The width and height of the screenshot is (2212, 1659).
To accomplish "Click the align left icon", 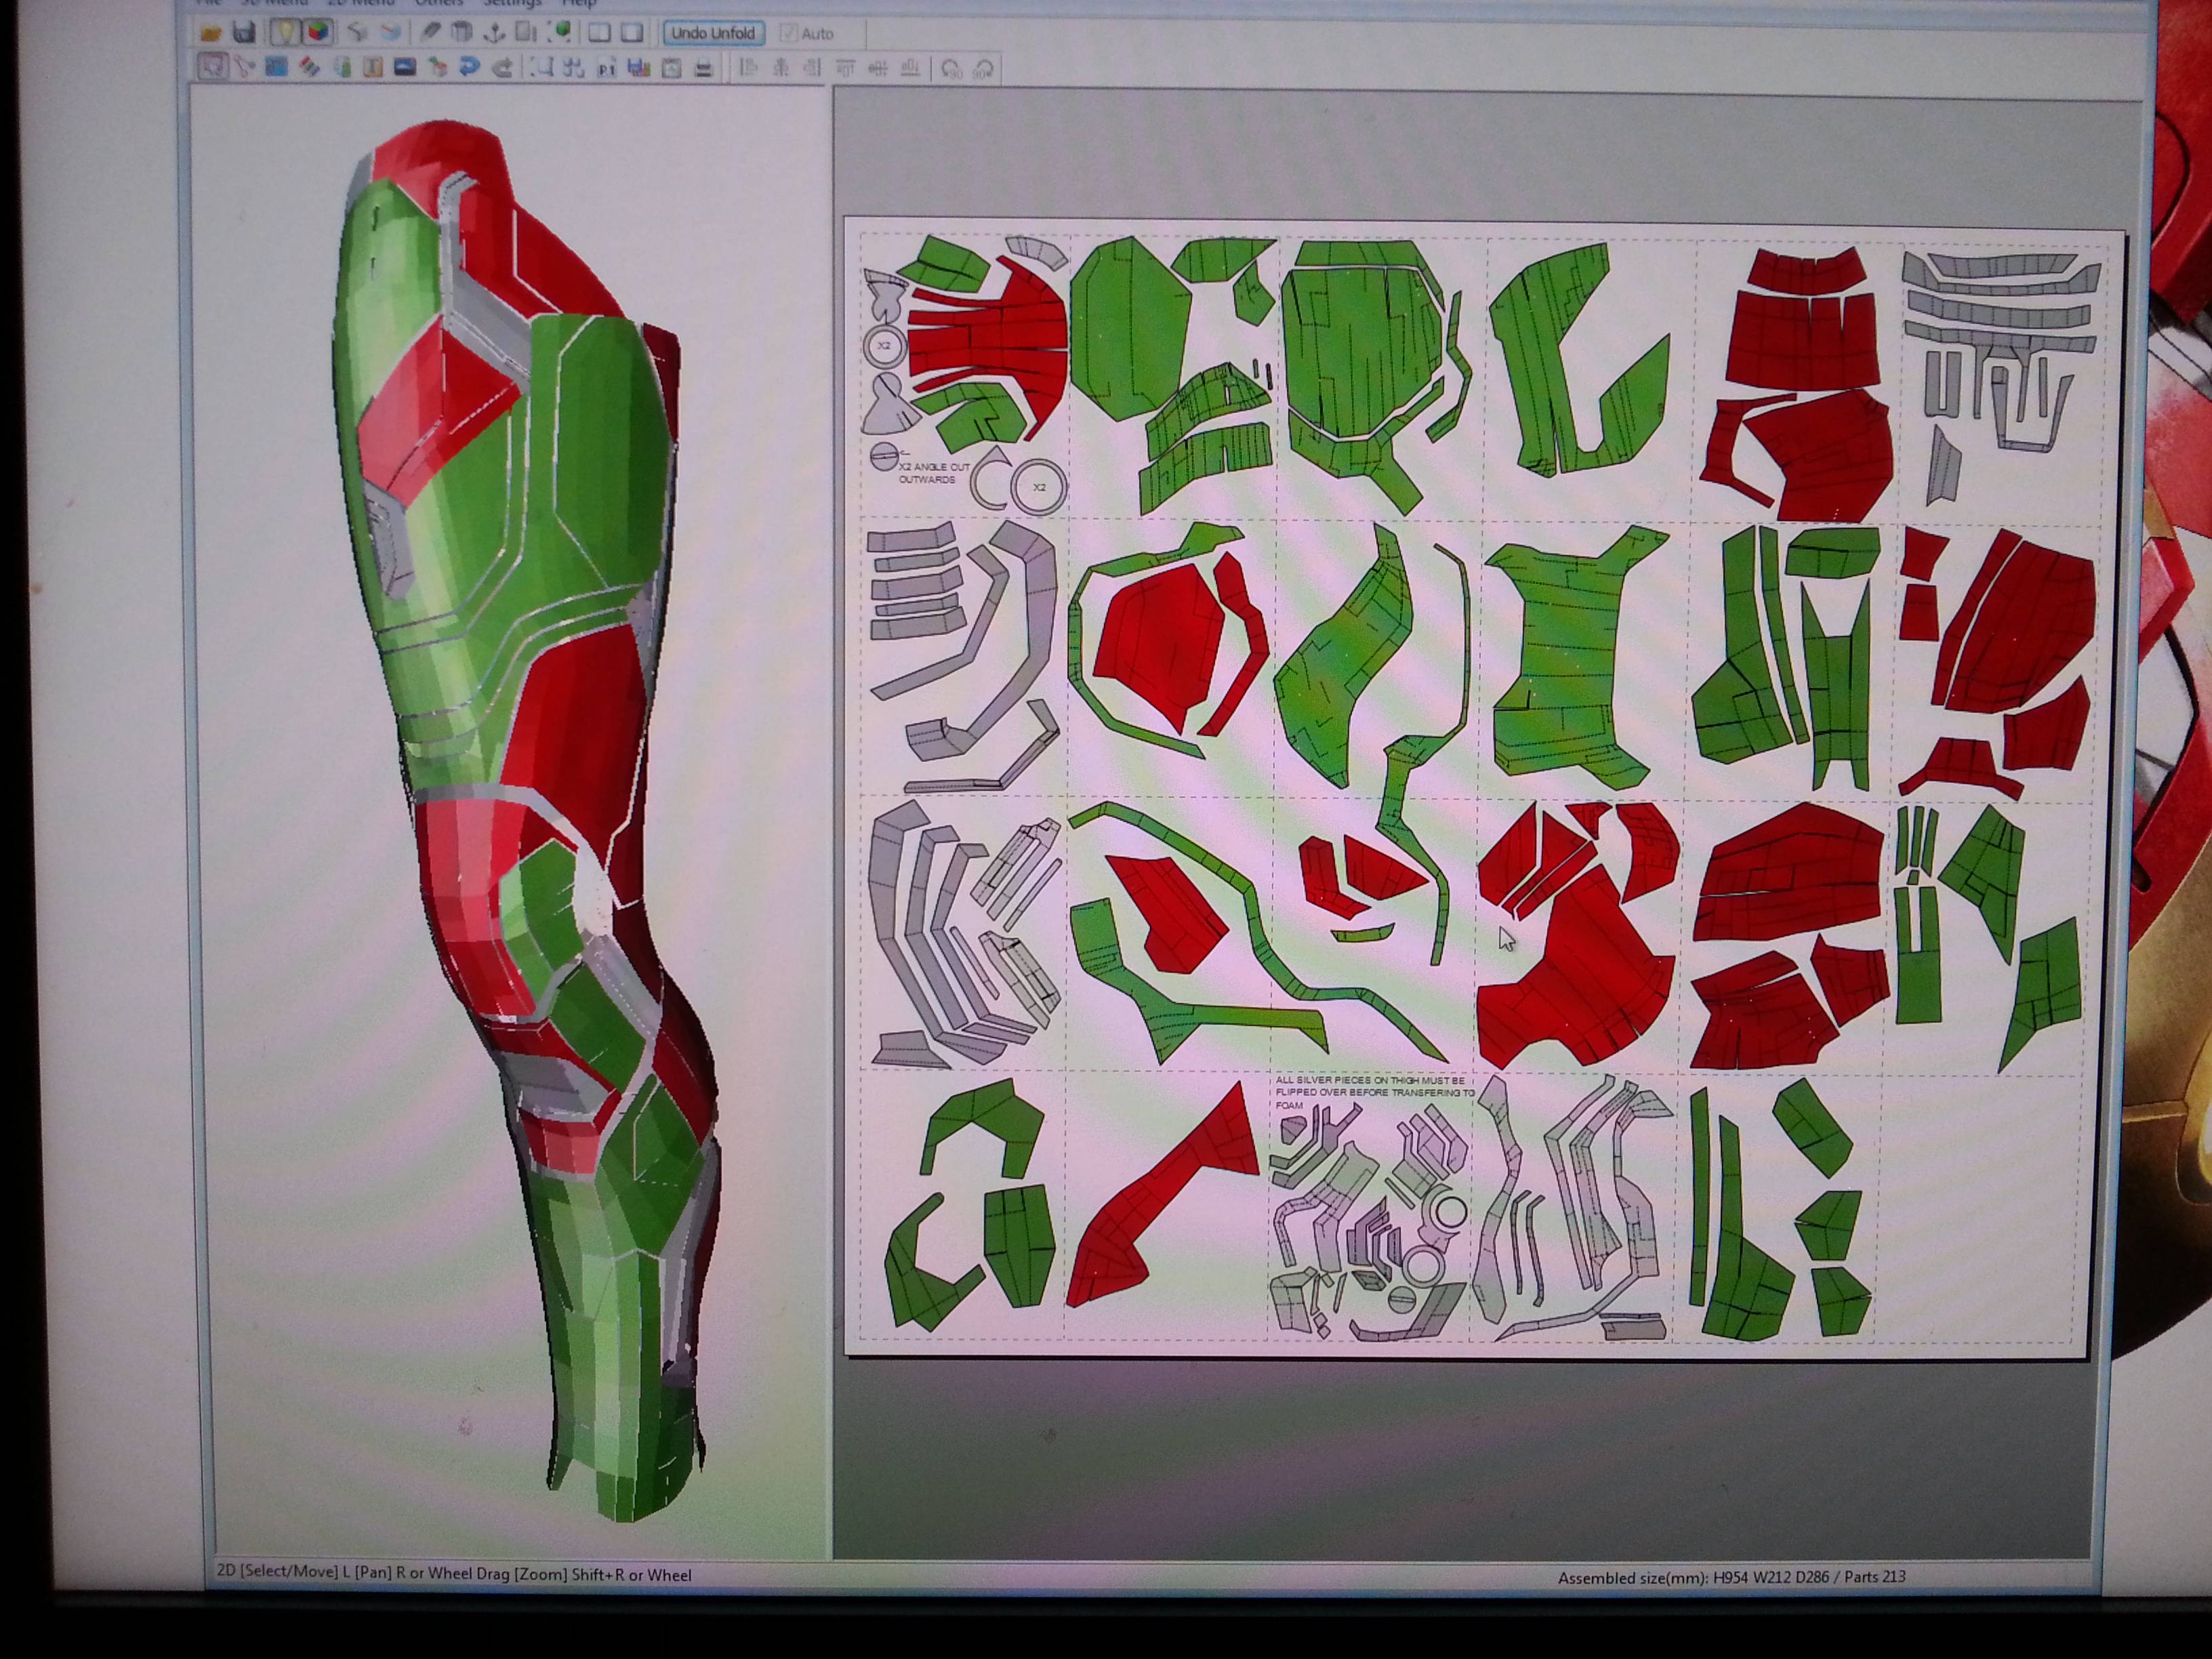I will pos(749,68).
